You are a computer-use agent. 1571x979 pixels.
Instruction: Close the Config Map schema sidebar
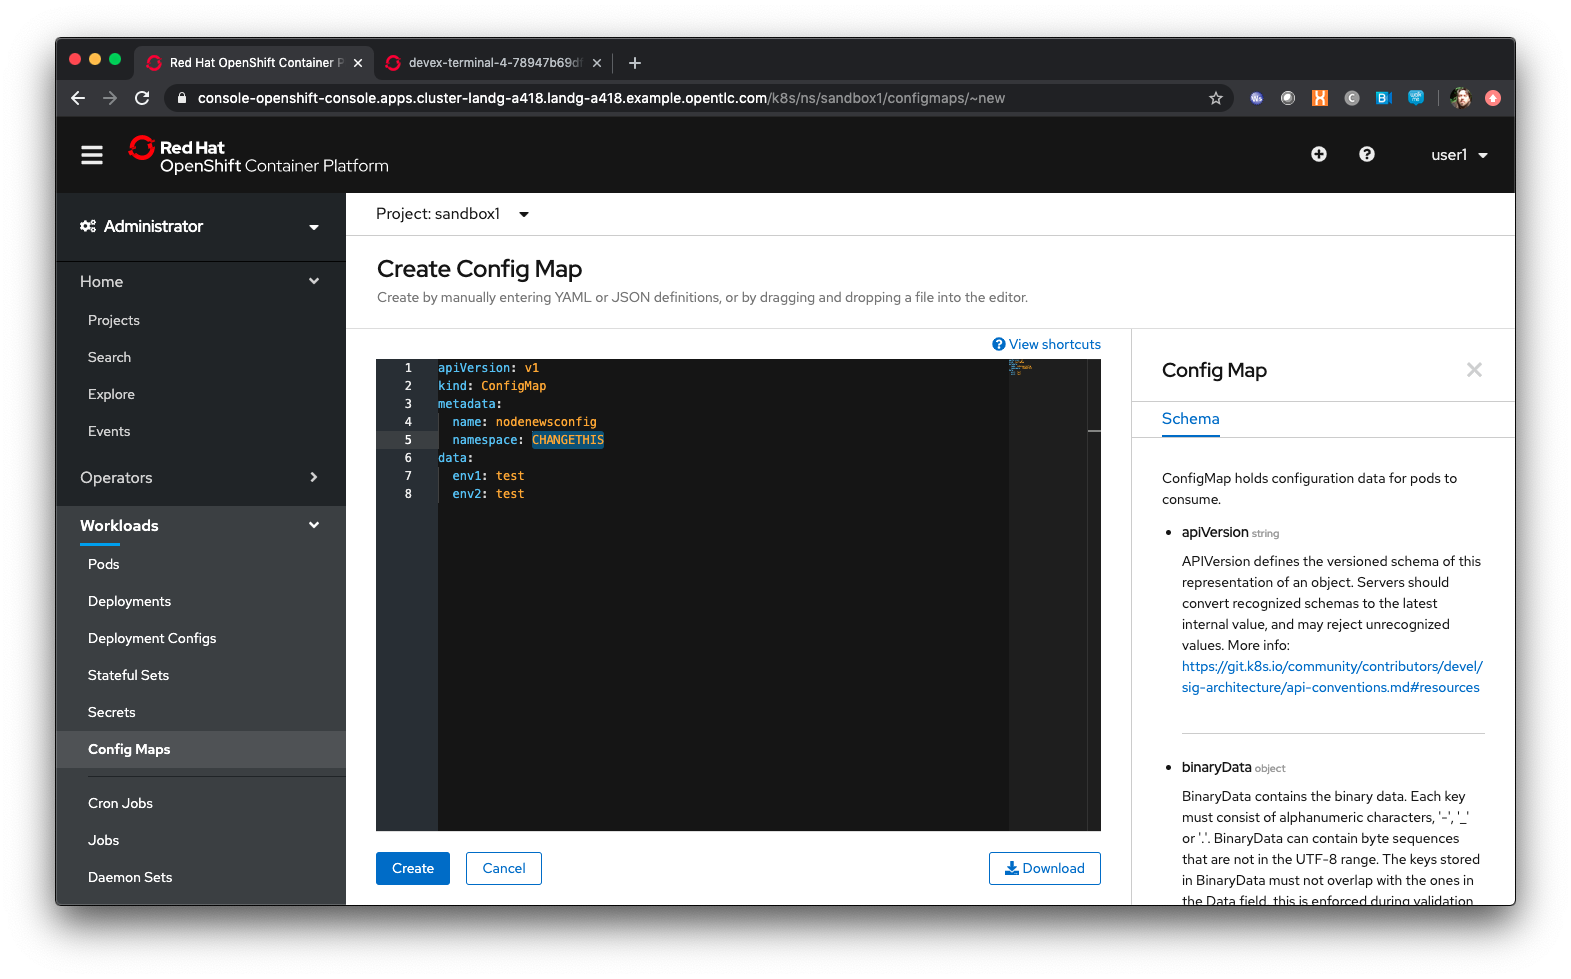tap(1474, 370)
